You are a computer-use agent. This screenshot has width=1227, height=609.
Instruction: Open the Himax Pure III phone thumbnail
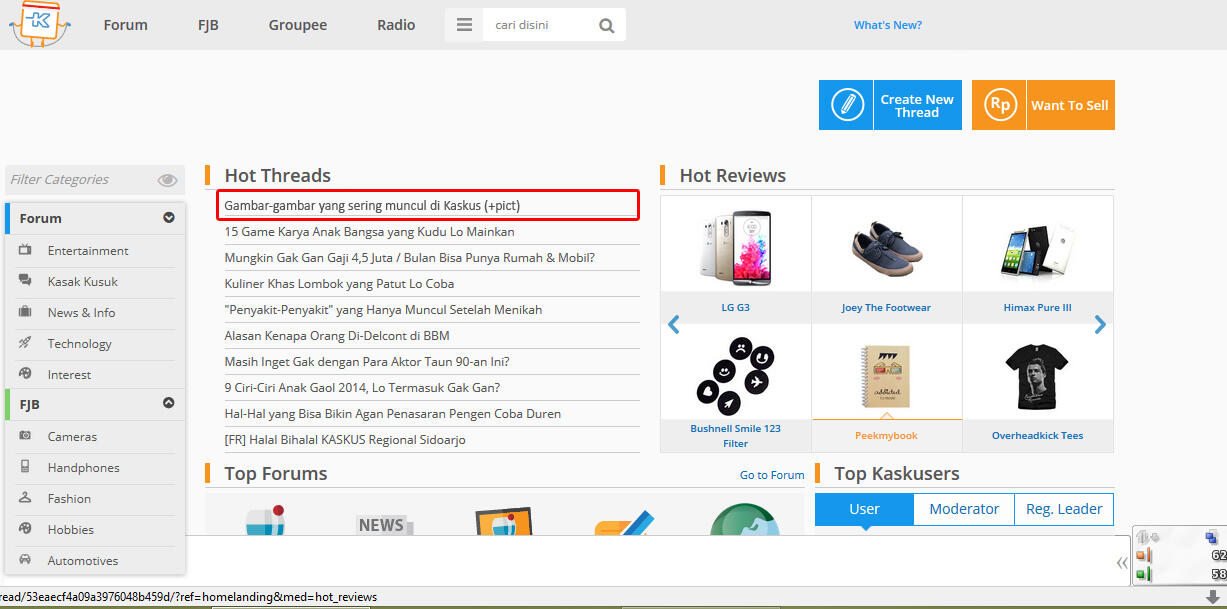click(x=1037, y=250)
